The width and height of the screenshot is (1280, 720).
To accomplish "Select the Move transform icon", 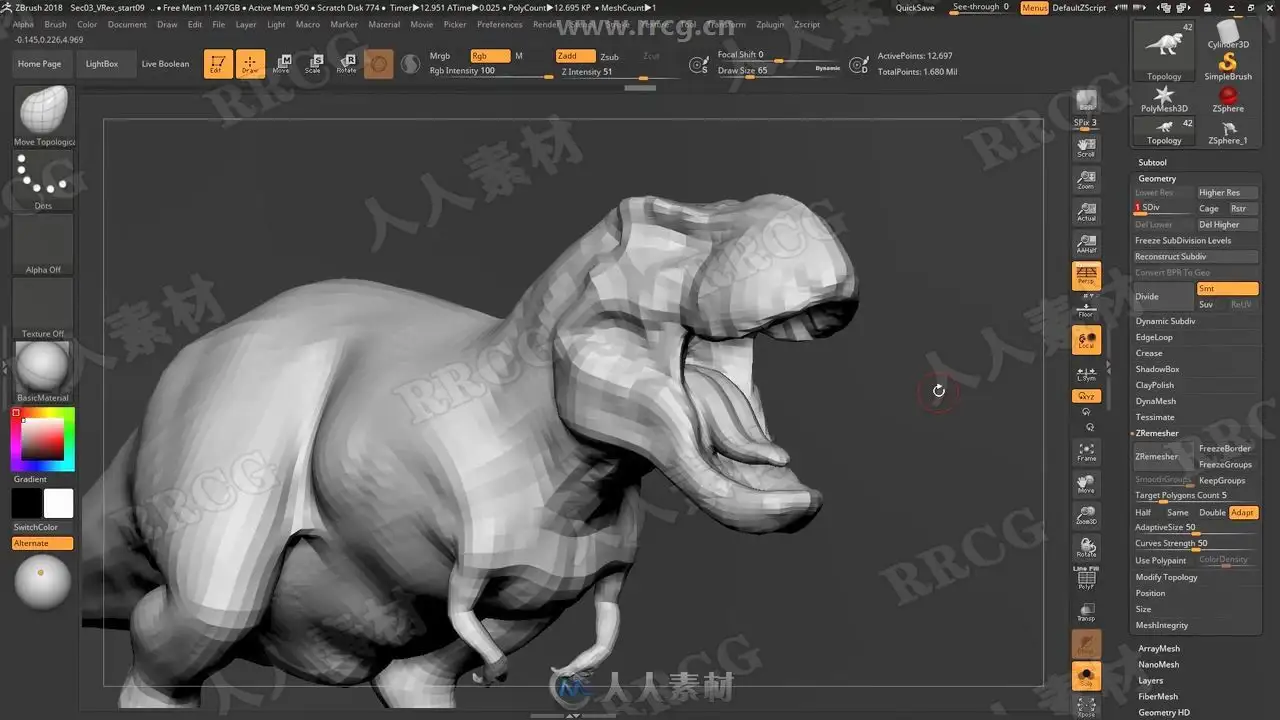I will (x=282, y=64).
